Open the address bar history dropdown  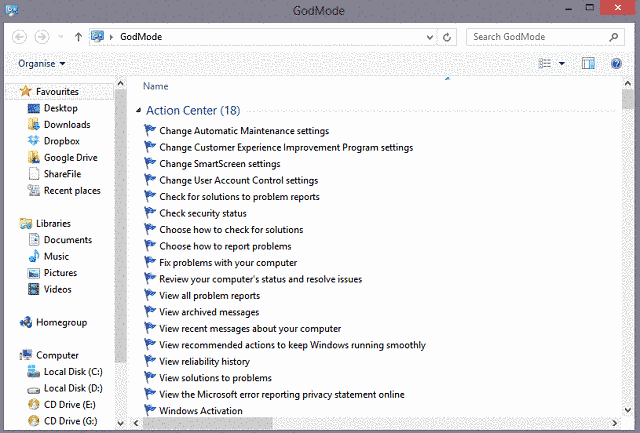(x=429, y=37)
